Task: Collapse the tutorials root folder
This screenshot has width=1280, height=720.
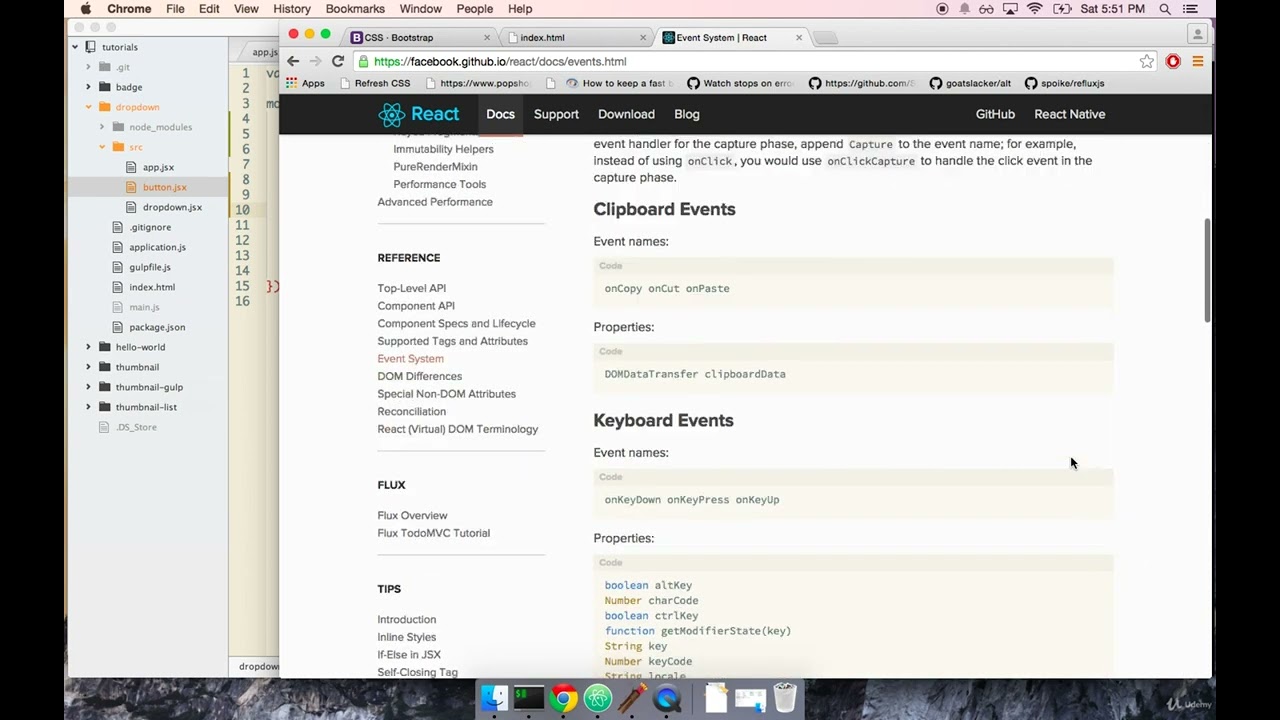Action: (x=75, y=47)
